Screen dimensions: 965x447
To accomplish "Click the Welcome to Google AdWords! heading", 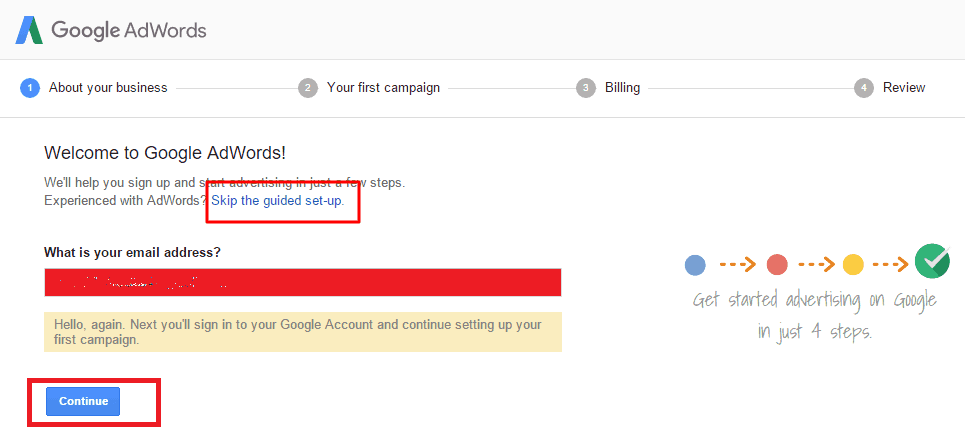I will [166, 153].
